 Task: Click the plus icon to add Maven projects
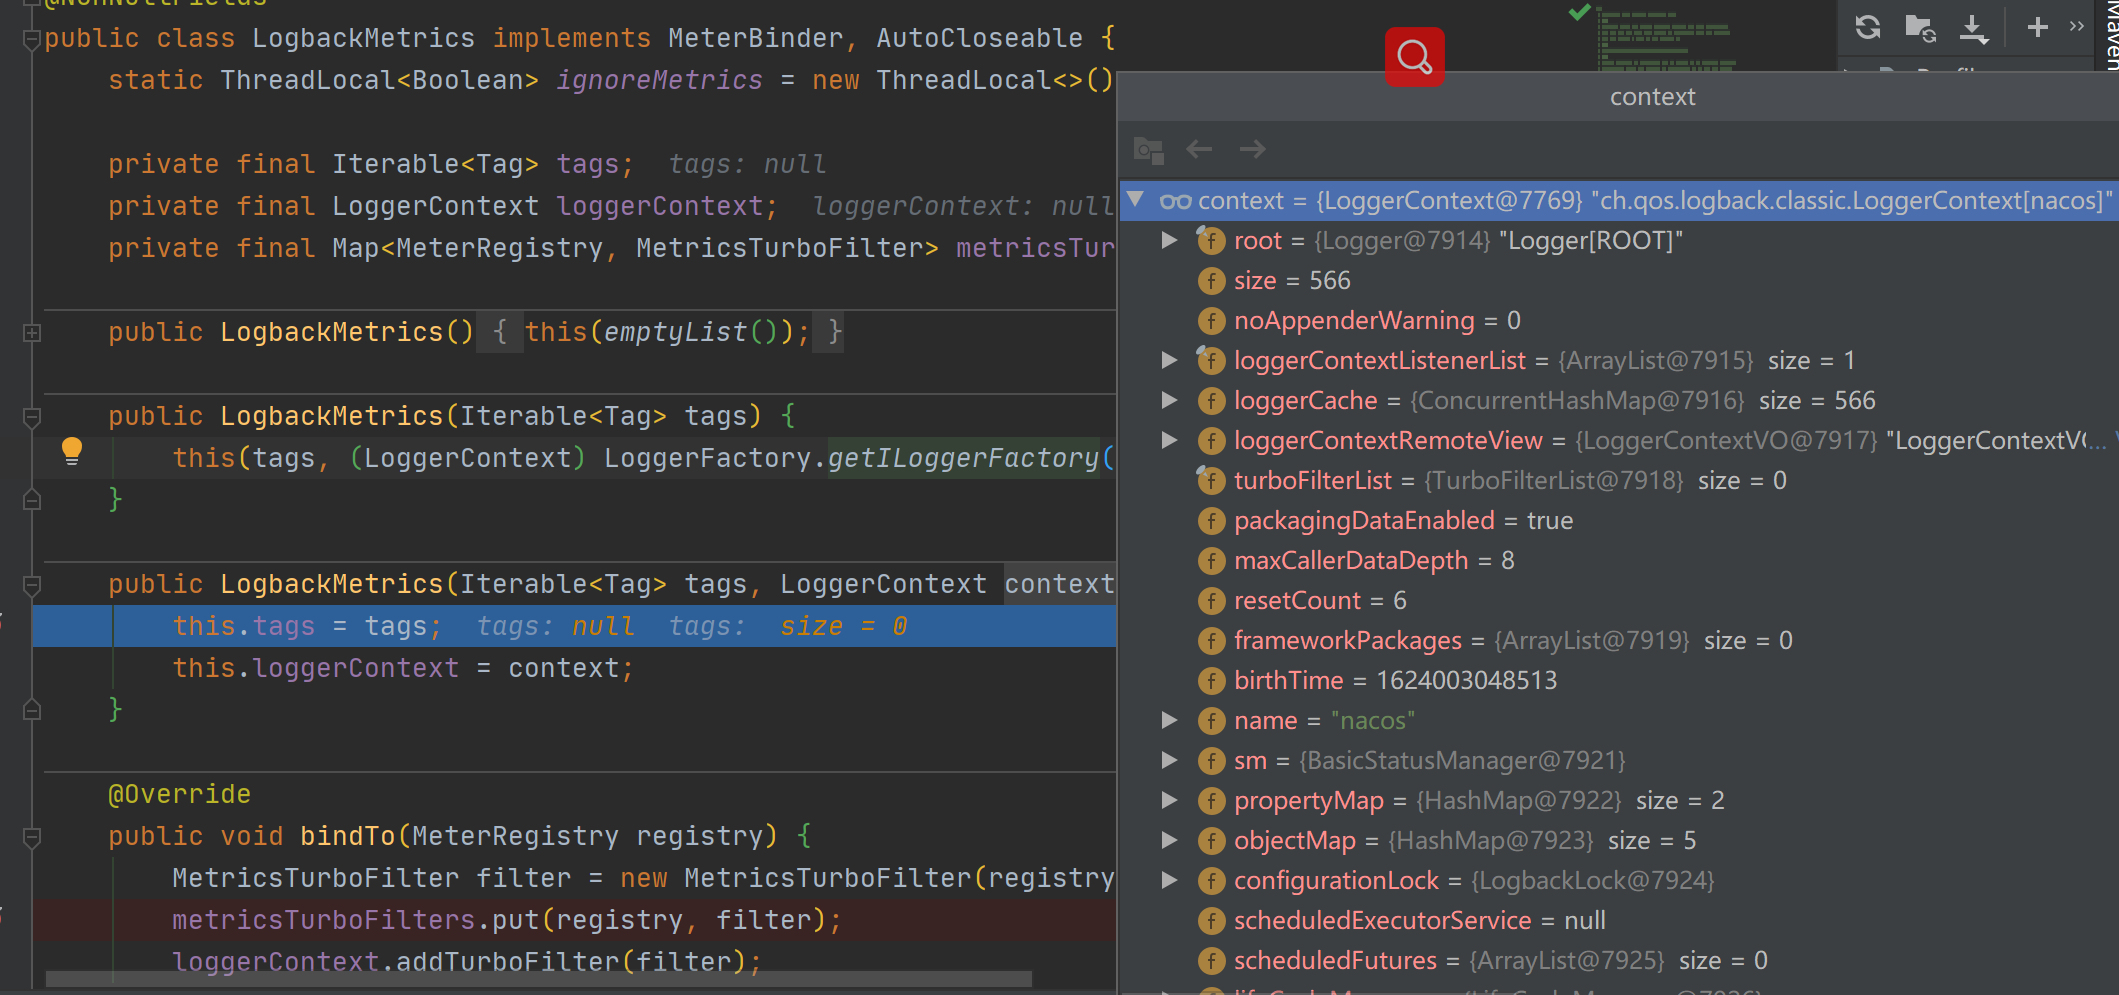point(2037,27)
